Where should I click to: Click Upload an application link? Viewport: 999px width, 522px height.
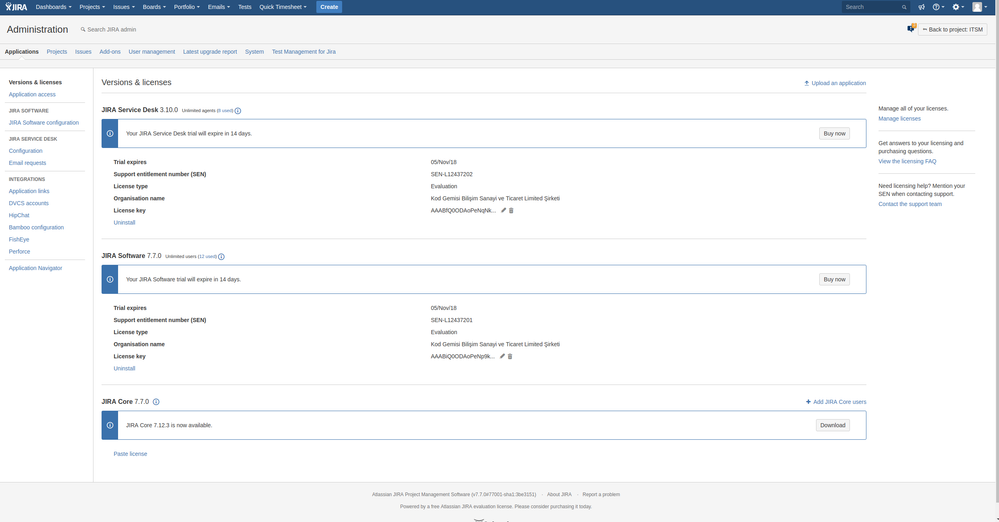pyautogui.click(x=835, y=83)
